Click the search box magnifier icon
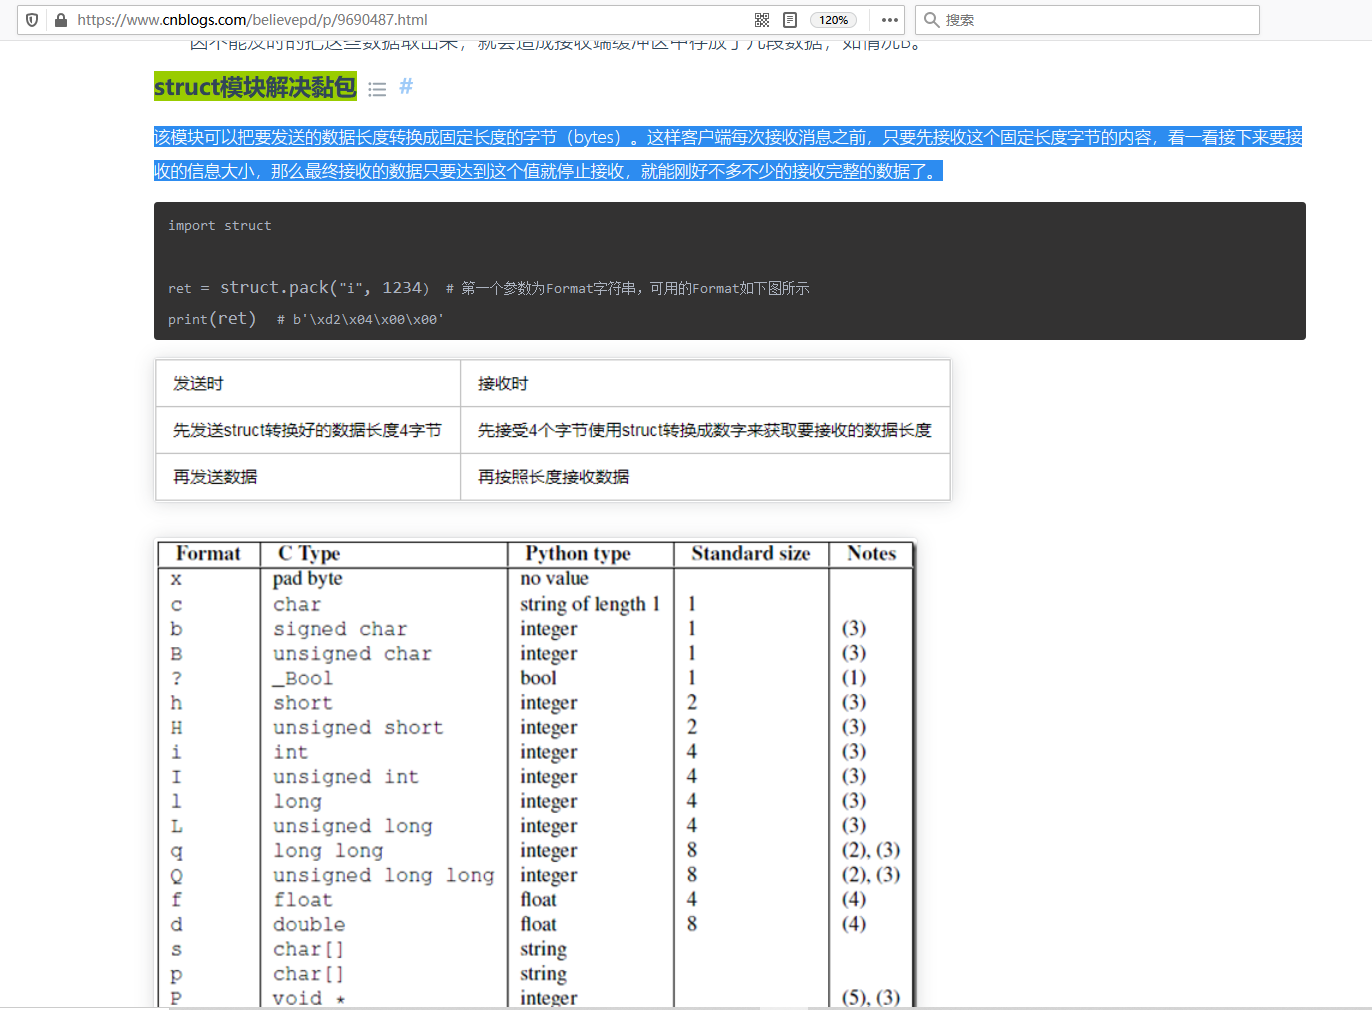This screenshot has height=1010, width=1372. [x=931, y=20]
